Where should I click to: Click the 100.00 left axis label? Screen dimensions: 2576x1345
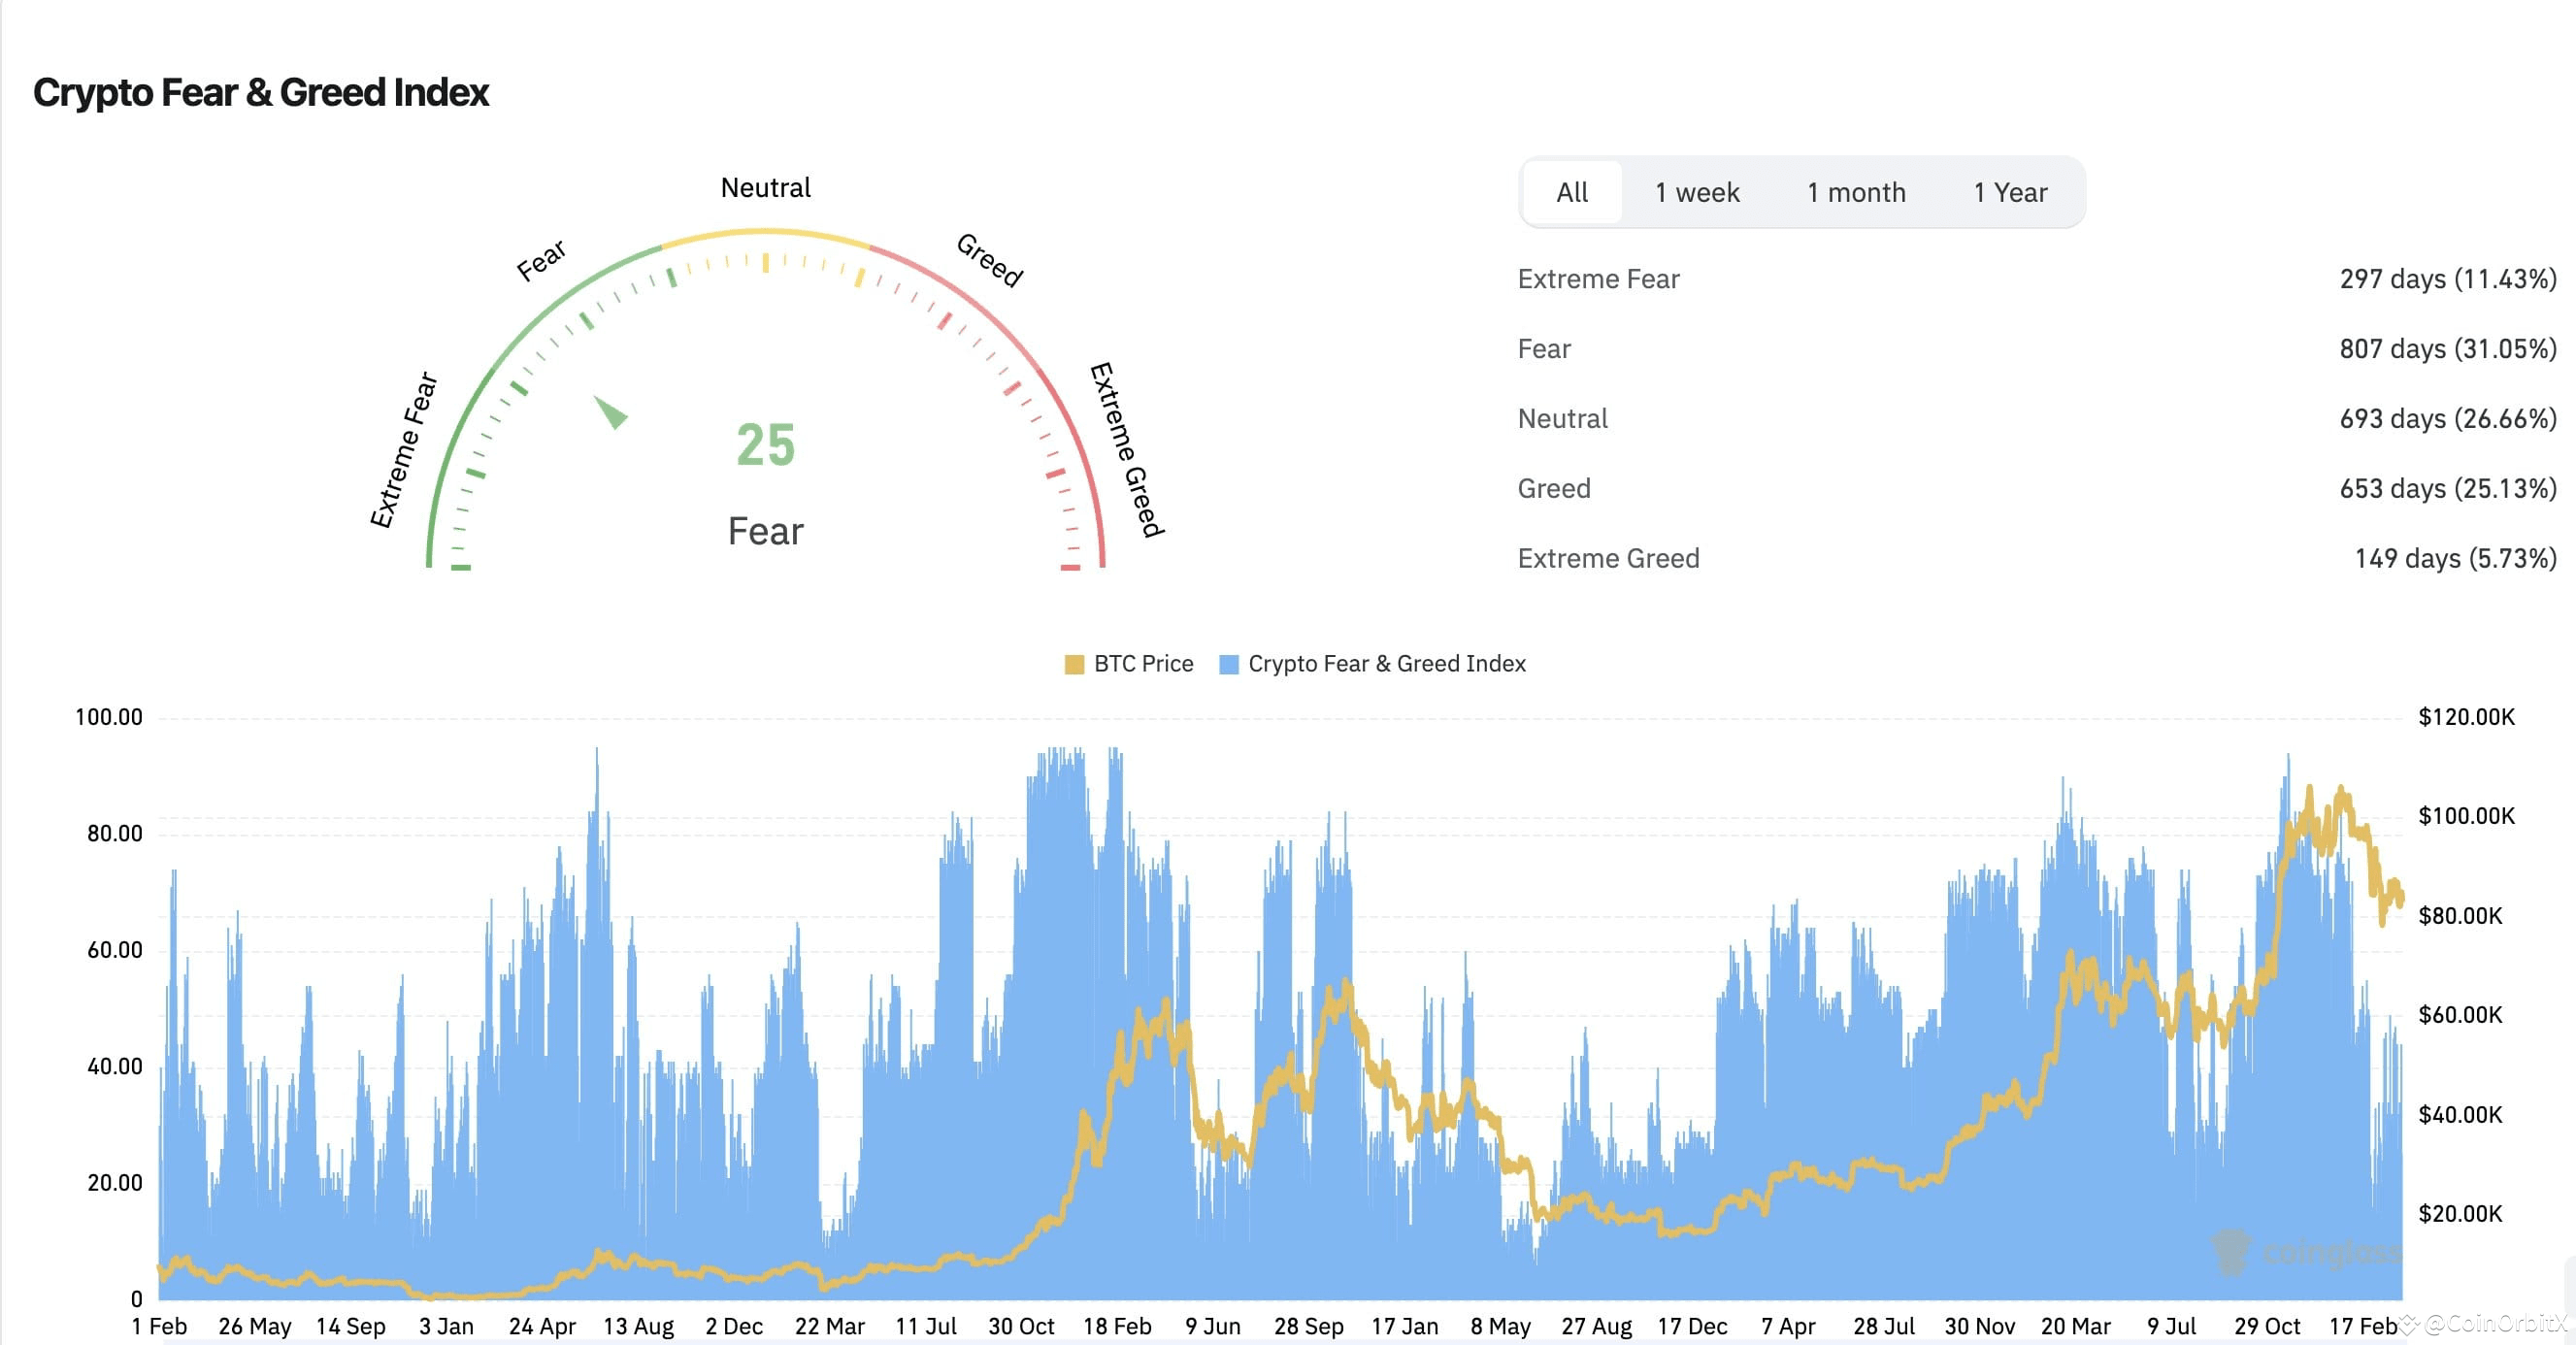point(108,718)
